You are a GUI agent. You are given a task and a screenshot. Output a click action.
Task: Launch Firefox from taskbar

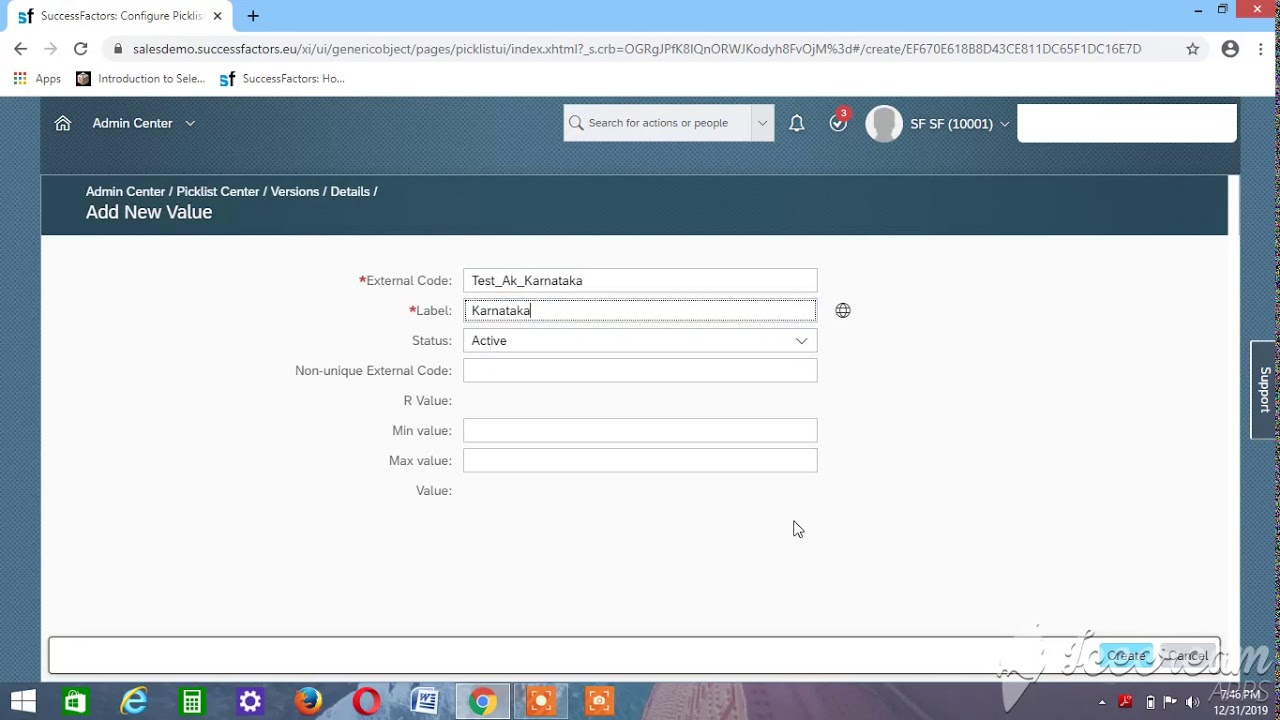point(308,701)
